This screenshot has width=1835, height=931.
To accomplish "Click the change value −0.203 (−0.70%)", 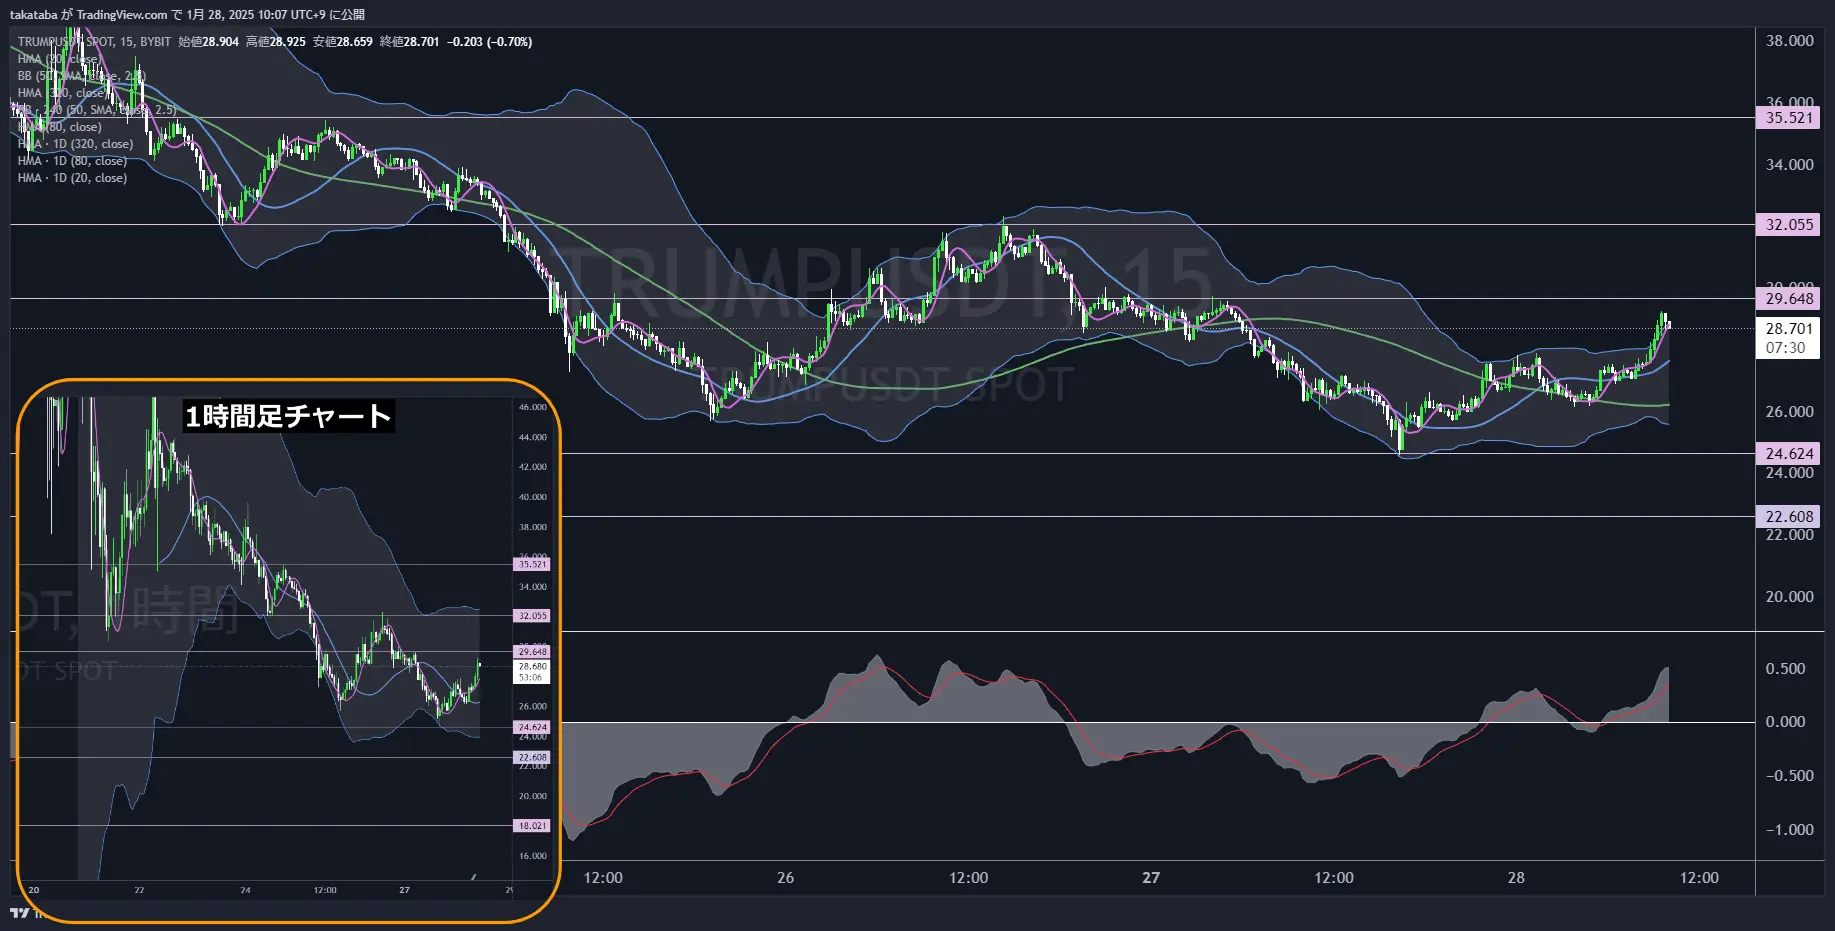I will point(489,42).
